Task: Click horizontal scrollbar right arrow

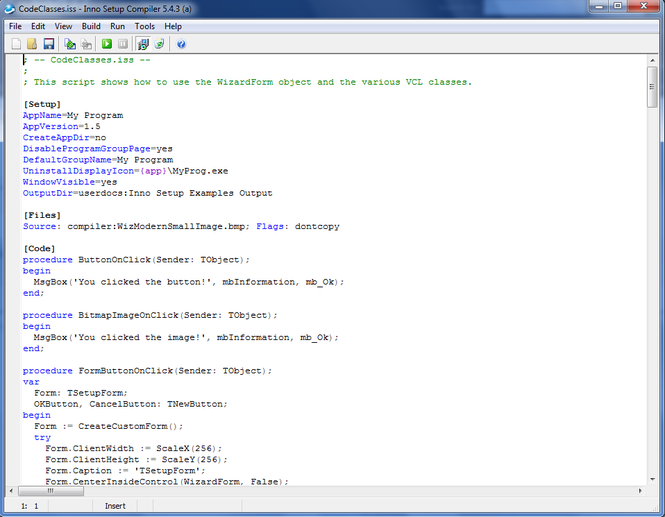Action: click(640, 491)
